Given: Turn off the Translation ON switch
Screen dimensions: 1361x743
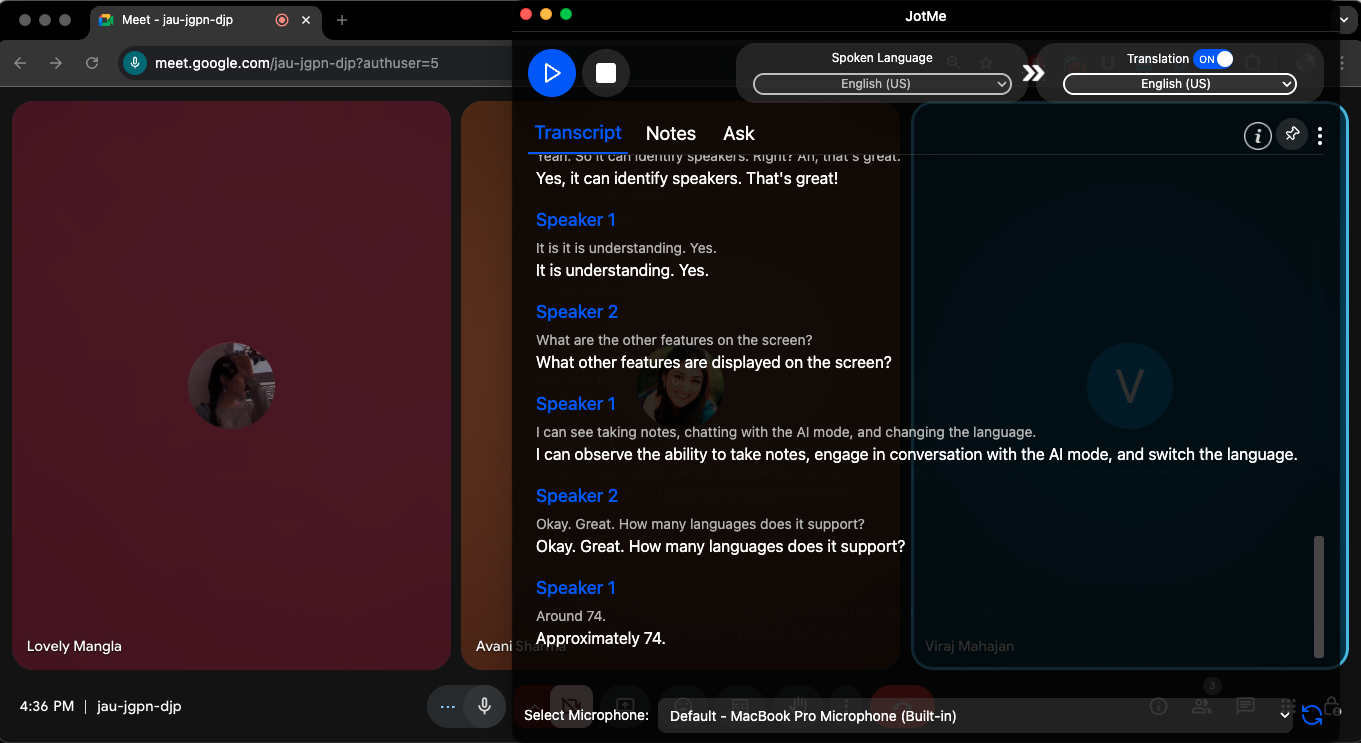Looking at the screenshot, I should [x=1214, y=59].
